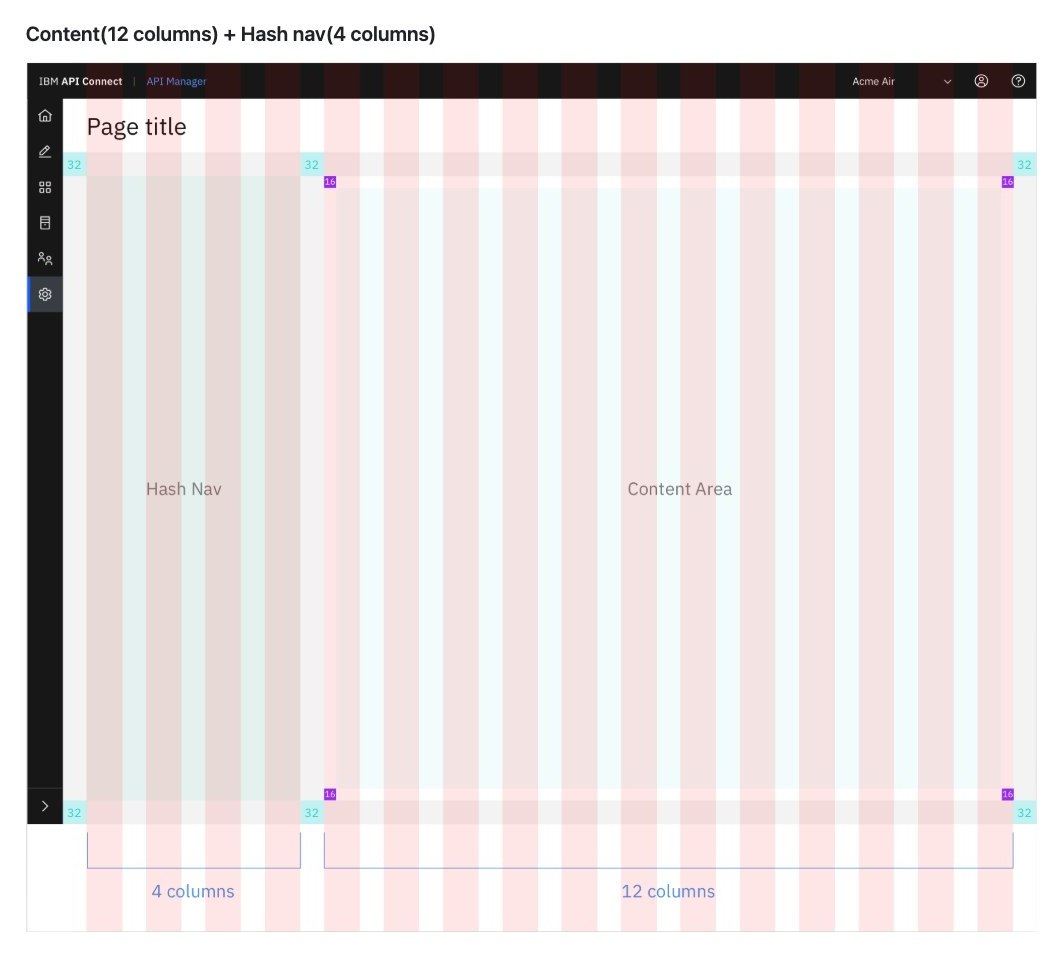
Task: Open the Home icon in sidebar
Action: (x=45, y=116)
